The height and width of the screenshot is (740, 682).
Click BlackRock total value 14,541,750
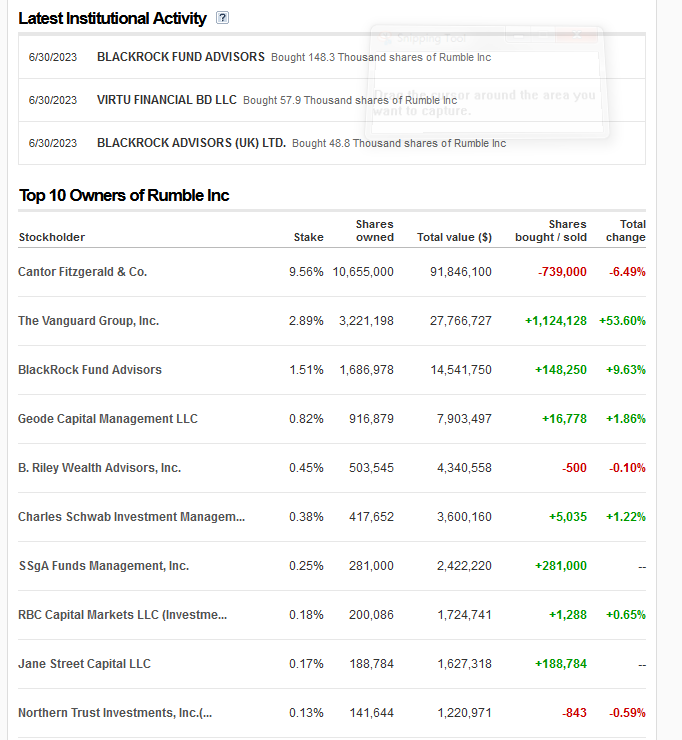point(461,370)
